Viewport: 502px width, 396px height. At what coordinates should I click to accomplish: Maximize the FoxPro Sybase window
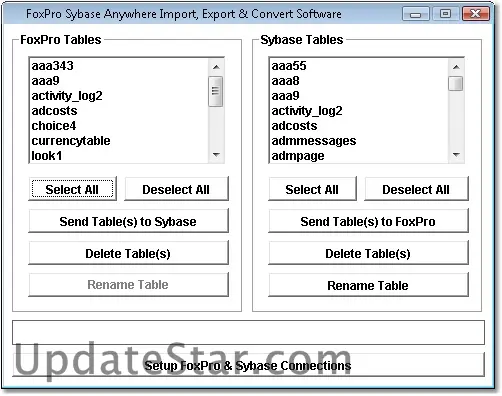(446, 14)
